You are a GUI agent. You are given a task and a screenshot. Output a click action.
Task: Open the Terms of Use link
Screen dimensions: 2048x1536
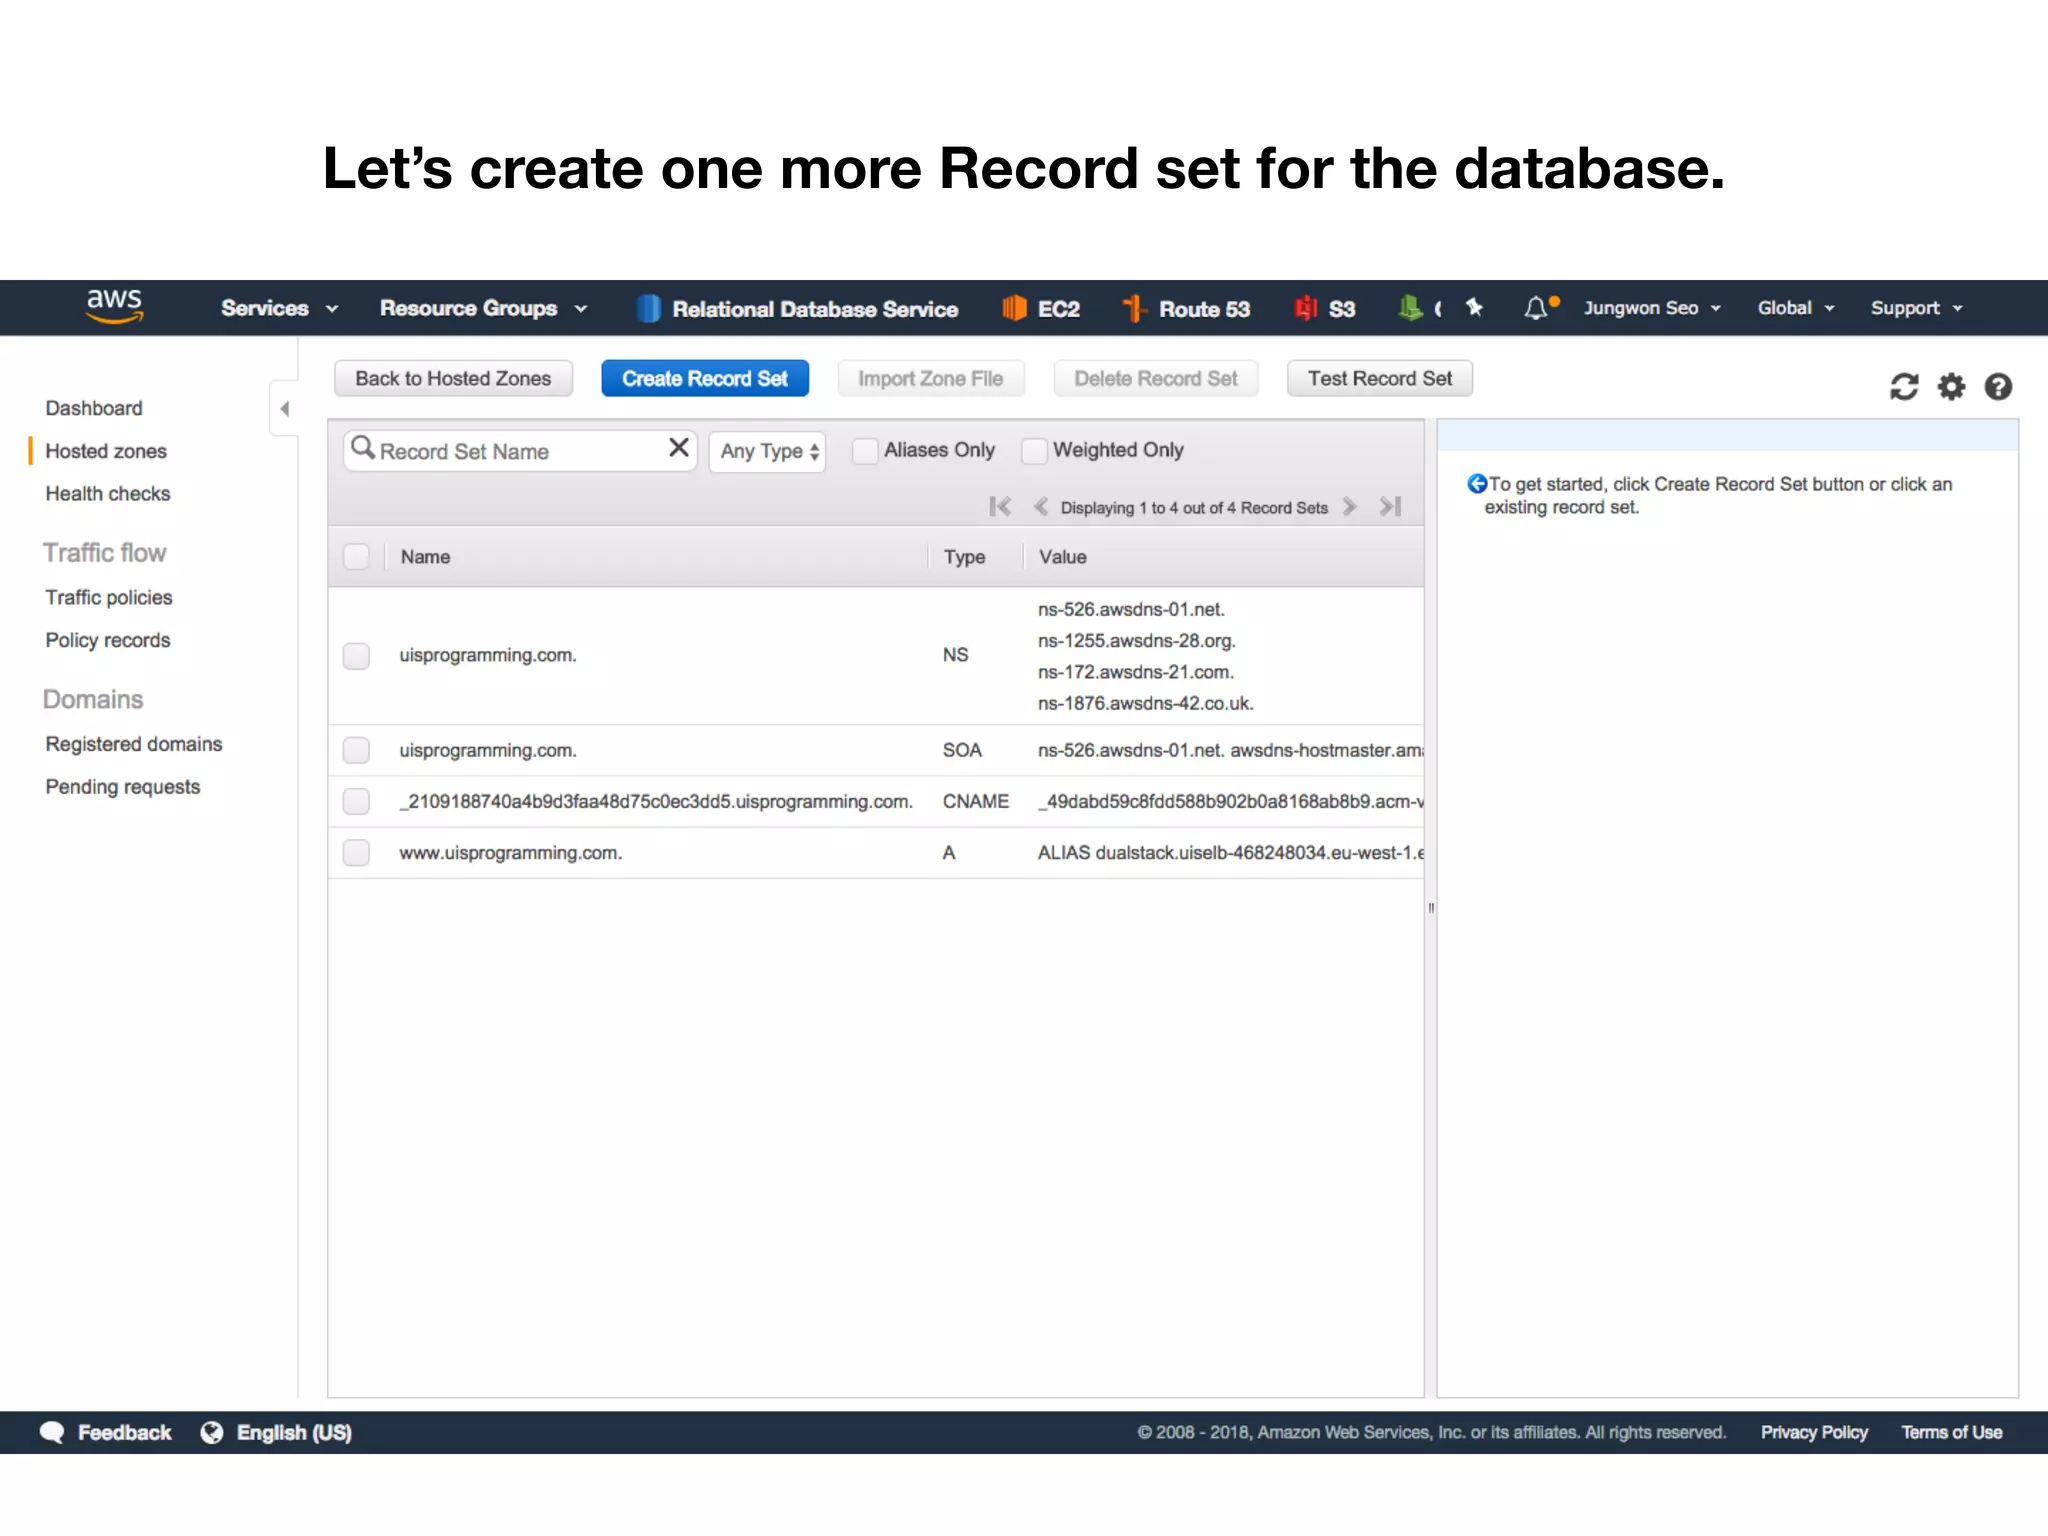click(x=1952, y=1432)
